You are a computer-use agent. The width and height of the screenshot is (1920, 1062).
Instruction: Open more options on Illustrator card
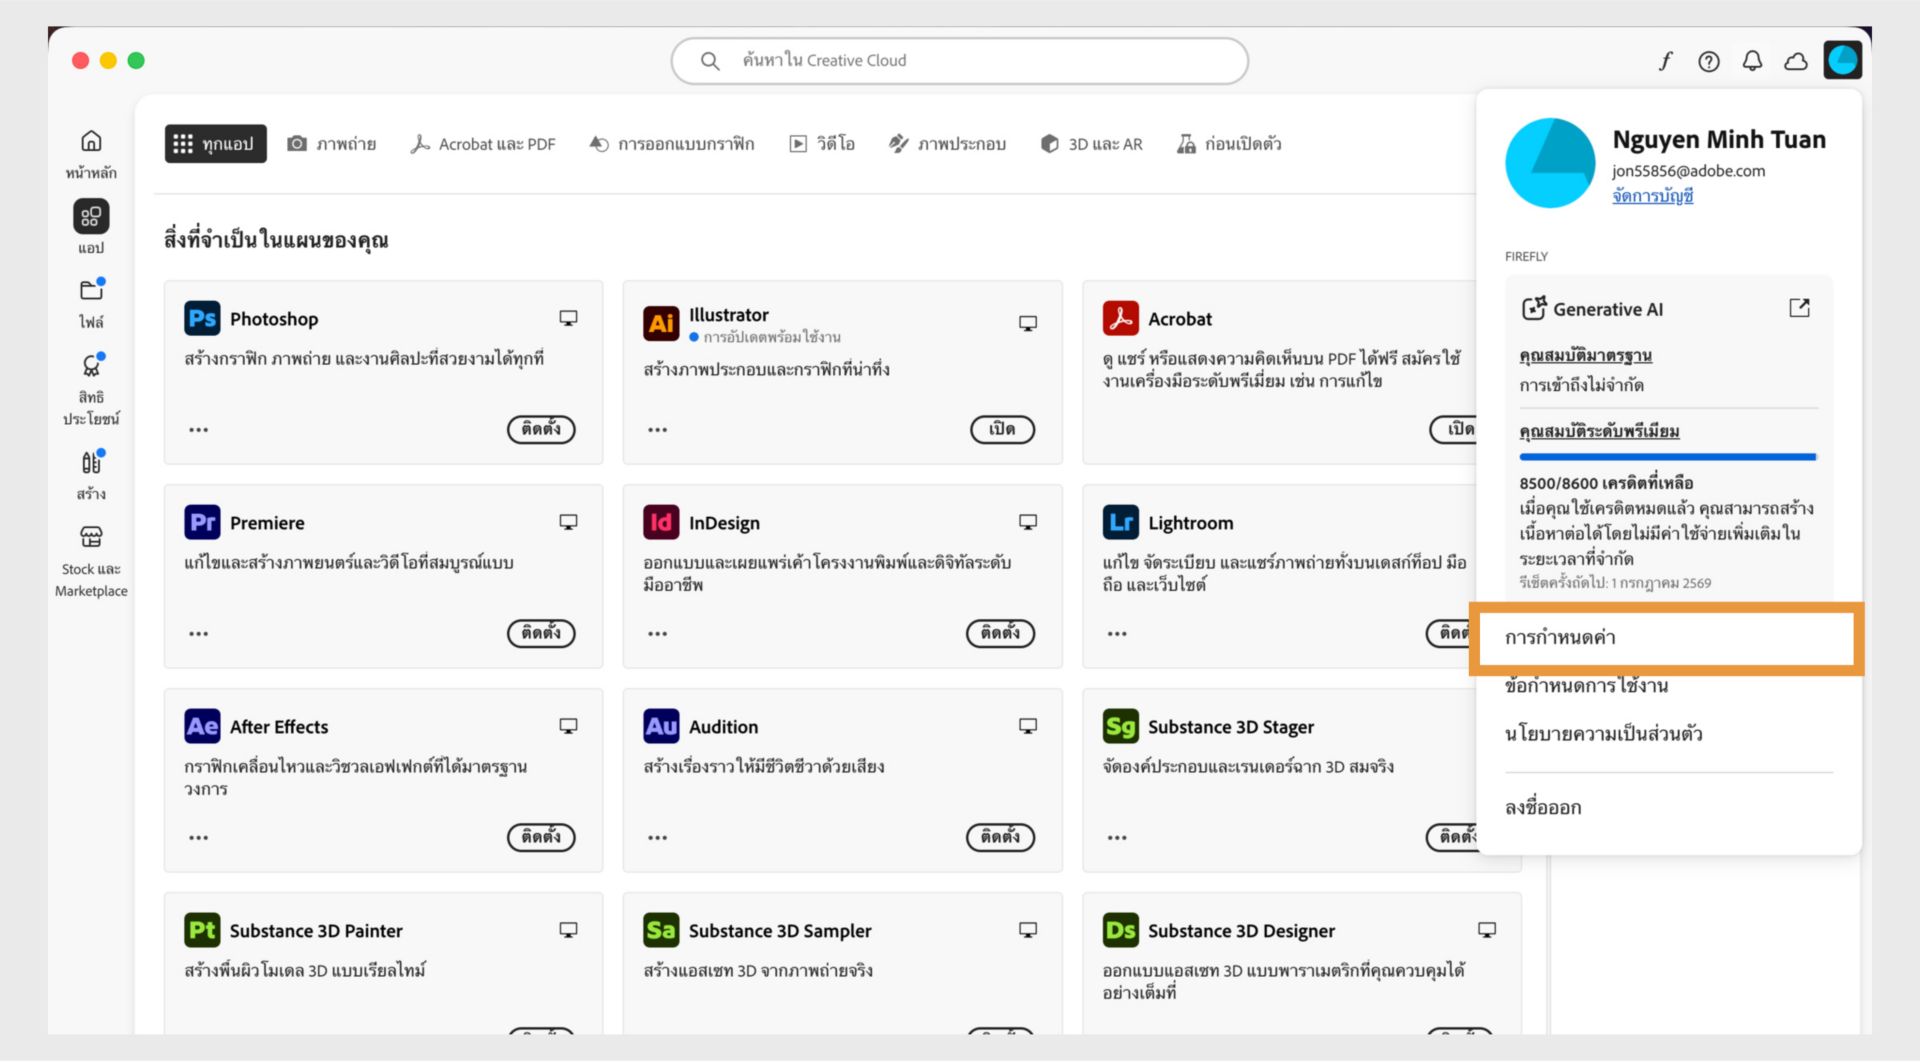point(657,430)
